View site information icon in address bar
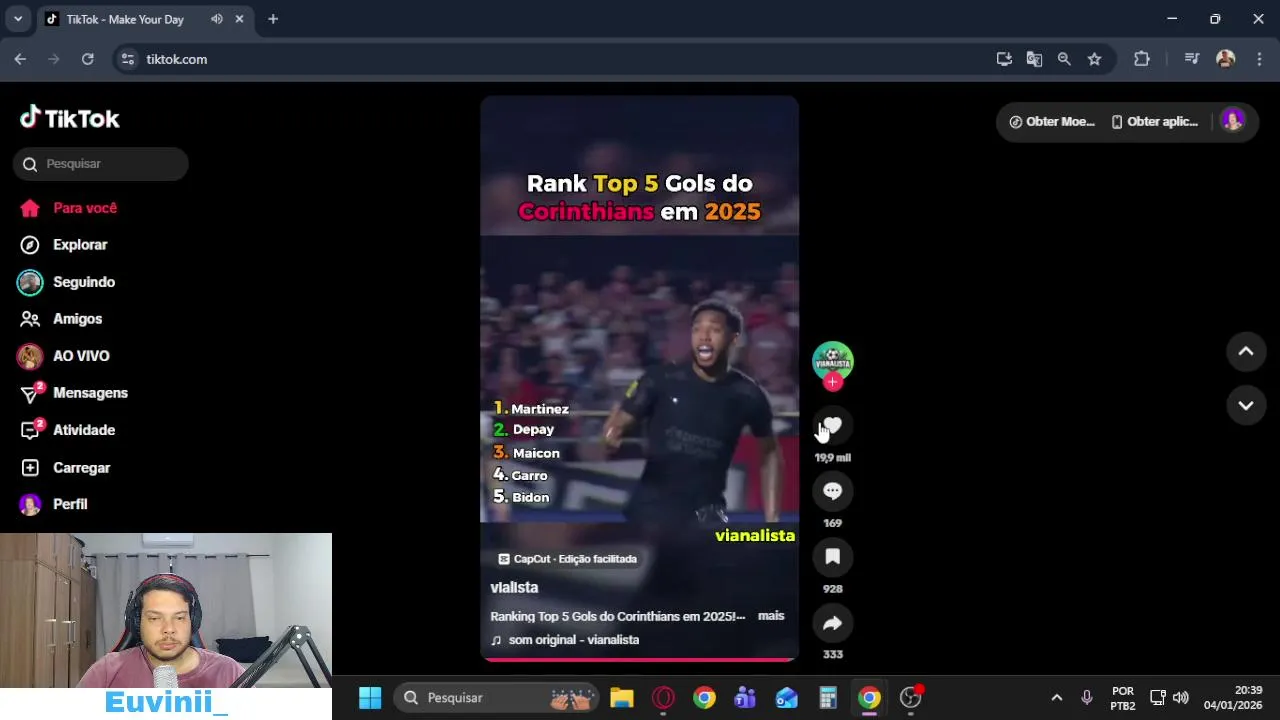1280x720 pixels. point(127,59)
